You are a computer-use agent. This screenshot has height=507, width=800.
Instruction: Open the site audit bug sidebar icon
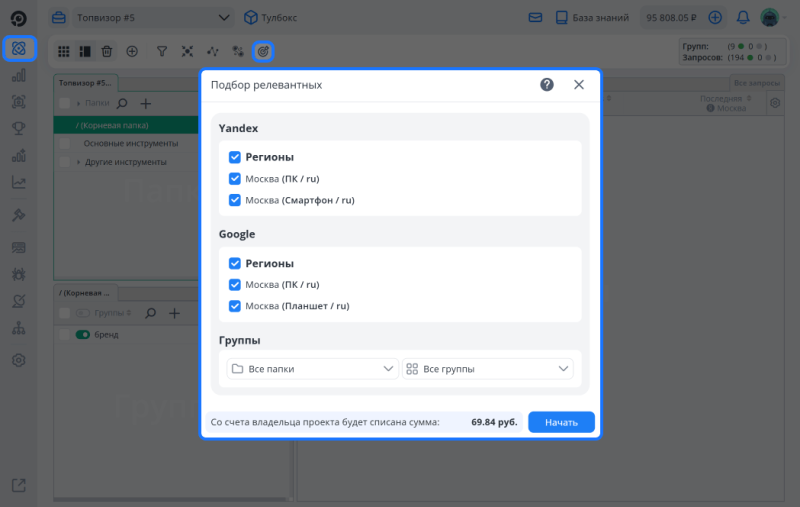point(19,274)
